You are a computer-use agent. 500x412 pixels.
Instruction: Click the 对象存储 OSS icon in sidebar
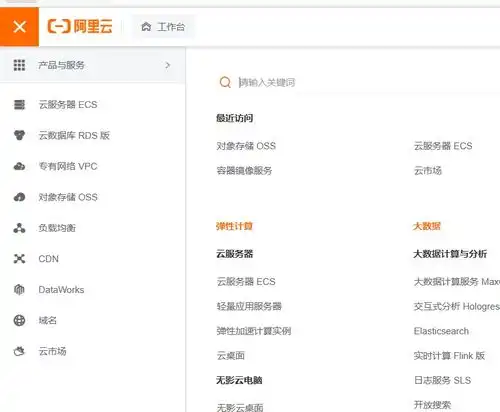tap(19, 197)
